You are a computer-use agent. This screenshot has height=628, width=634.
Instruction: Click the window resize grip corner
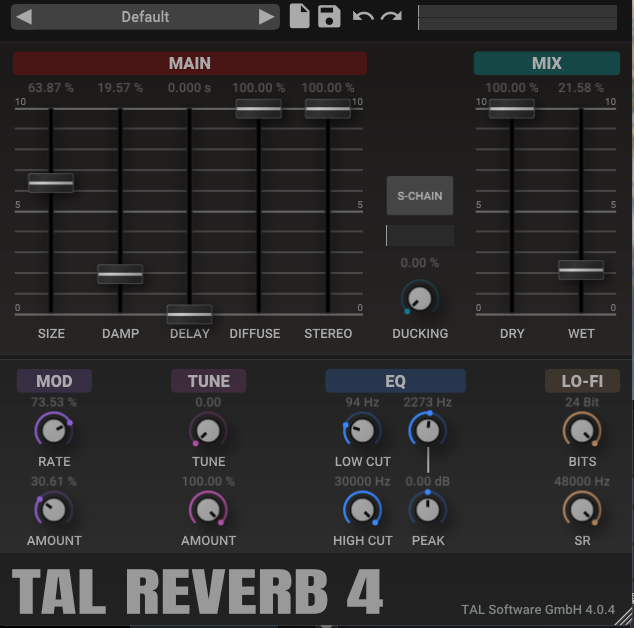(624, 617)
